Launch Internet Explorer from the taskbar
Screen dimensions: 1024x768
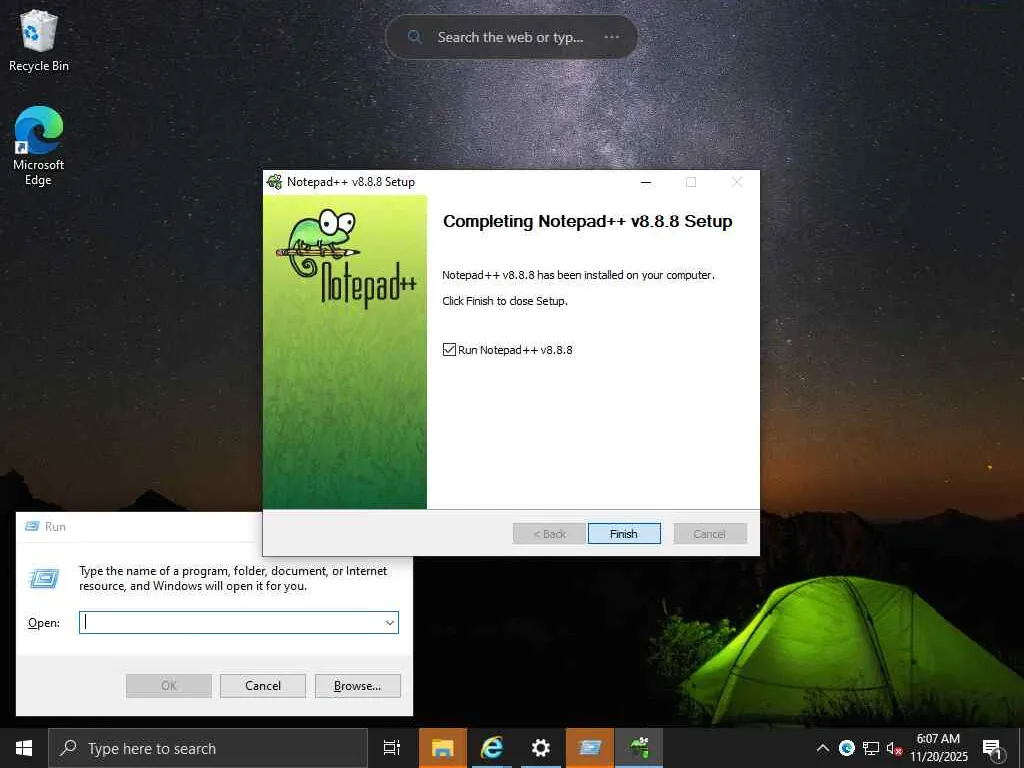(x=492, y=748)
